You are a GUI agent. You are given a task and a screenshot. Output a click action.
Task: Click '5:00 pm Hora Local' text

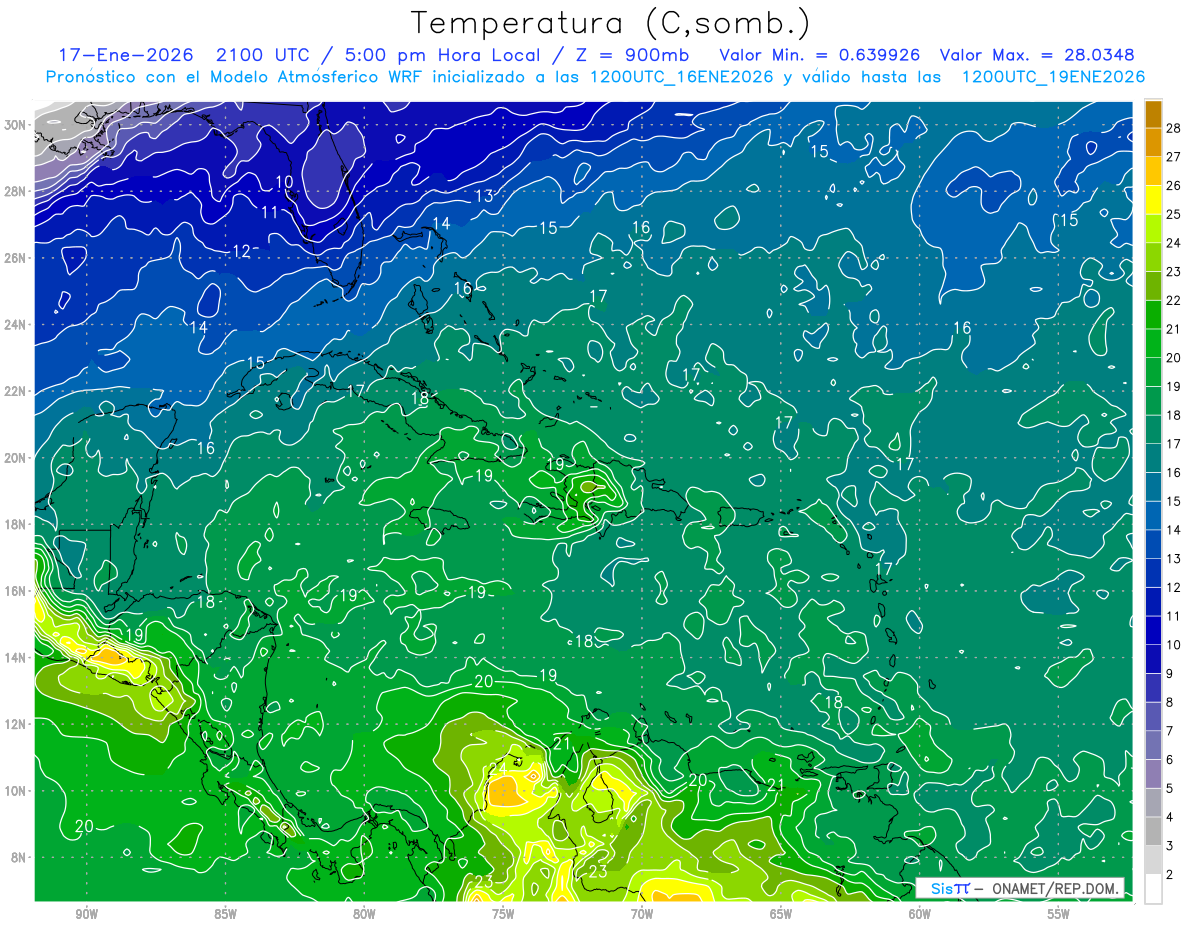coord(445,55)
